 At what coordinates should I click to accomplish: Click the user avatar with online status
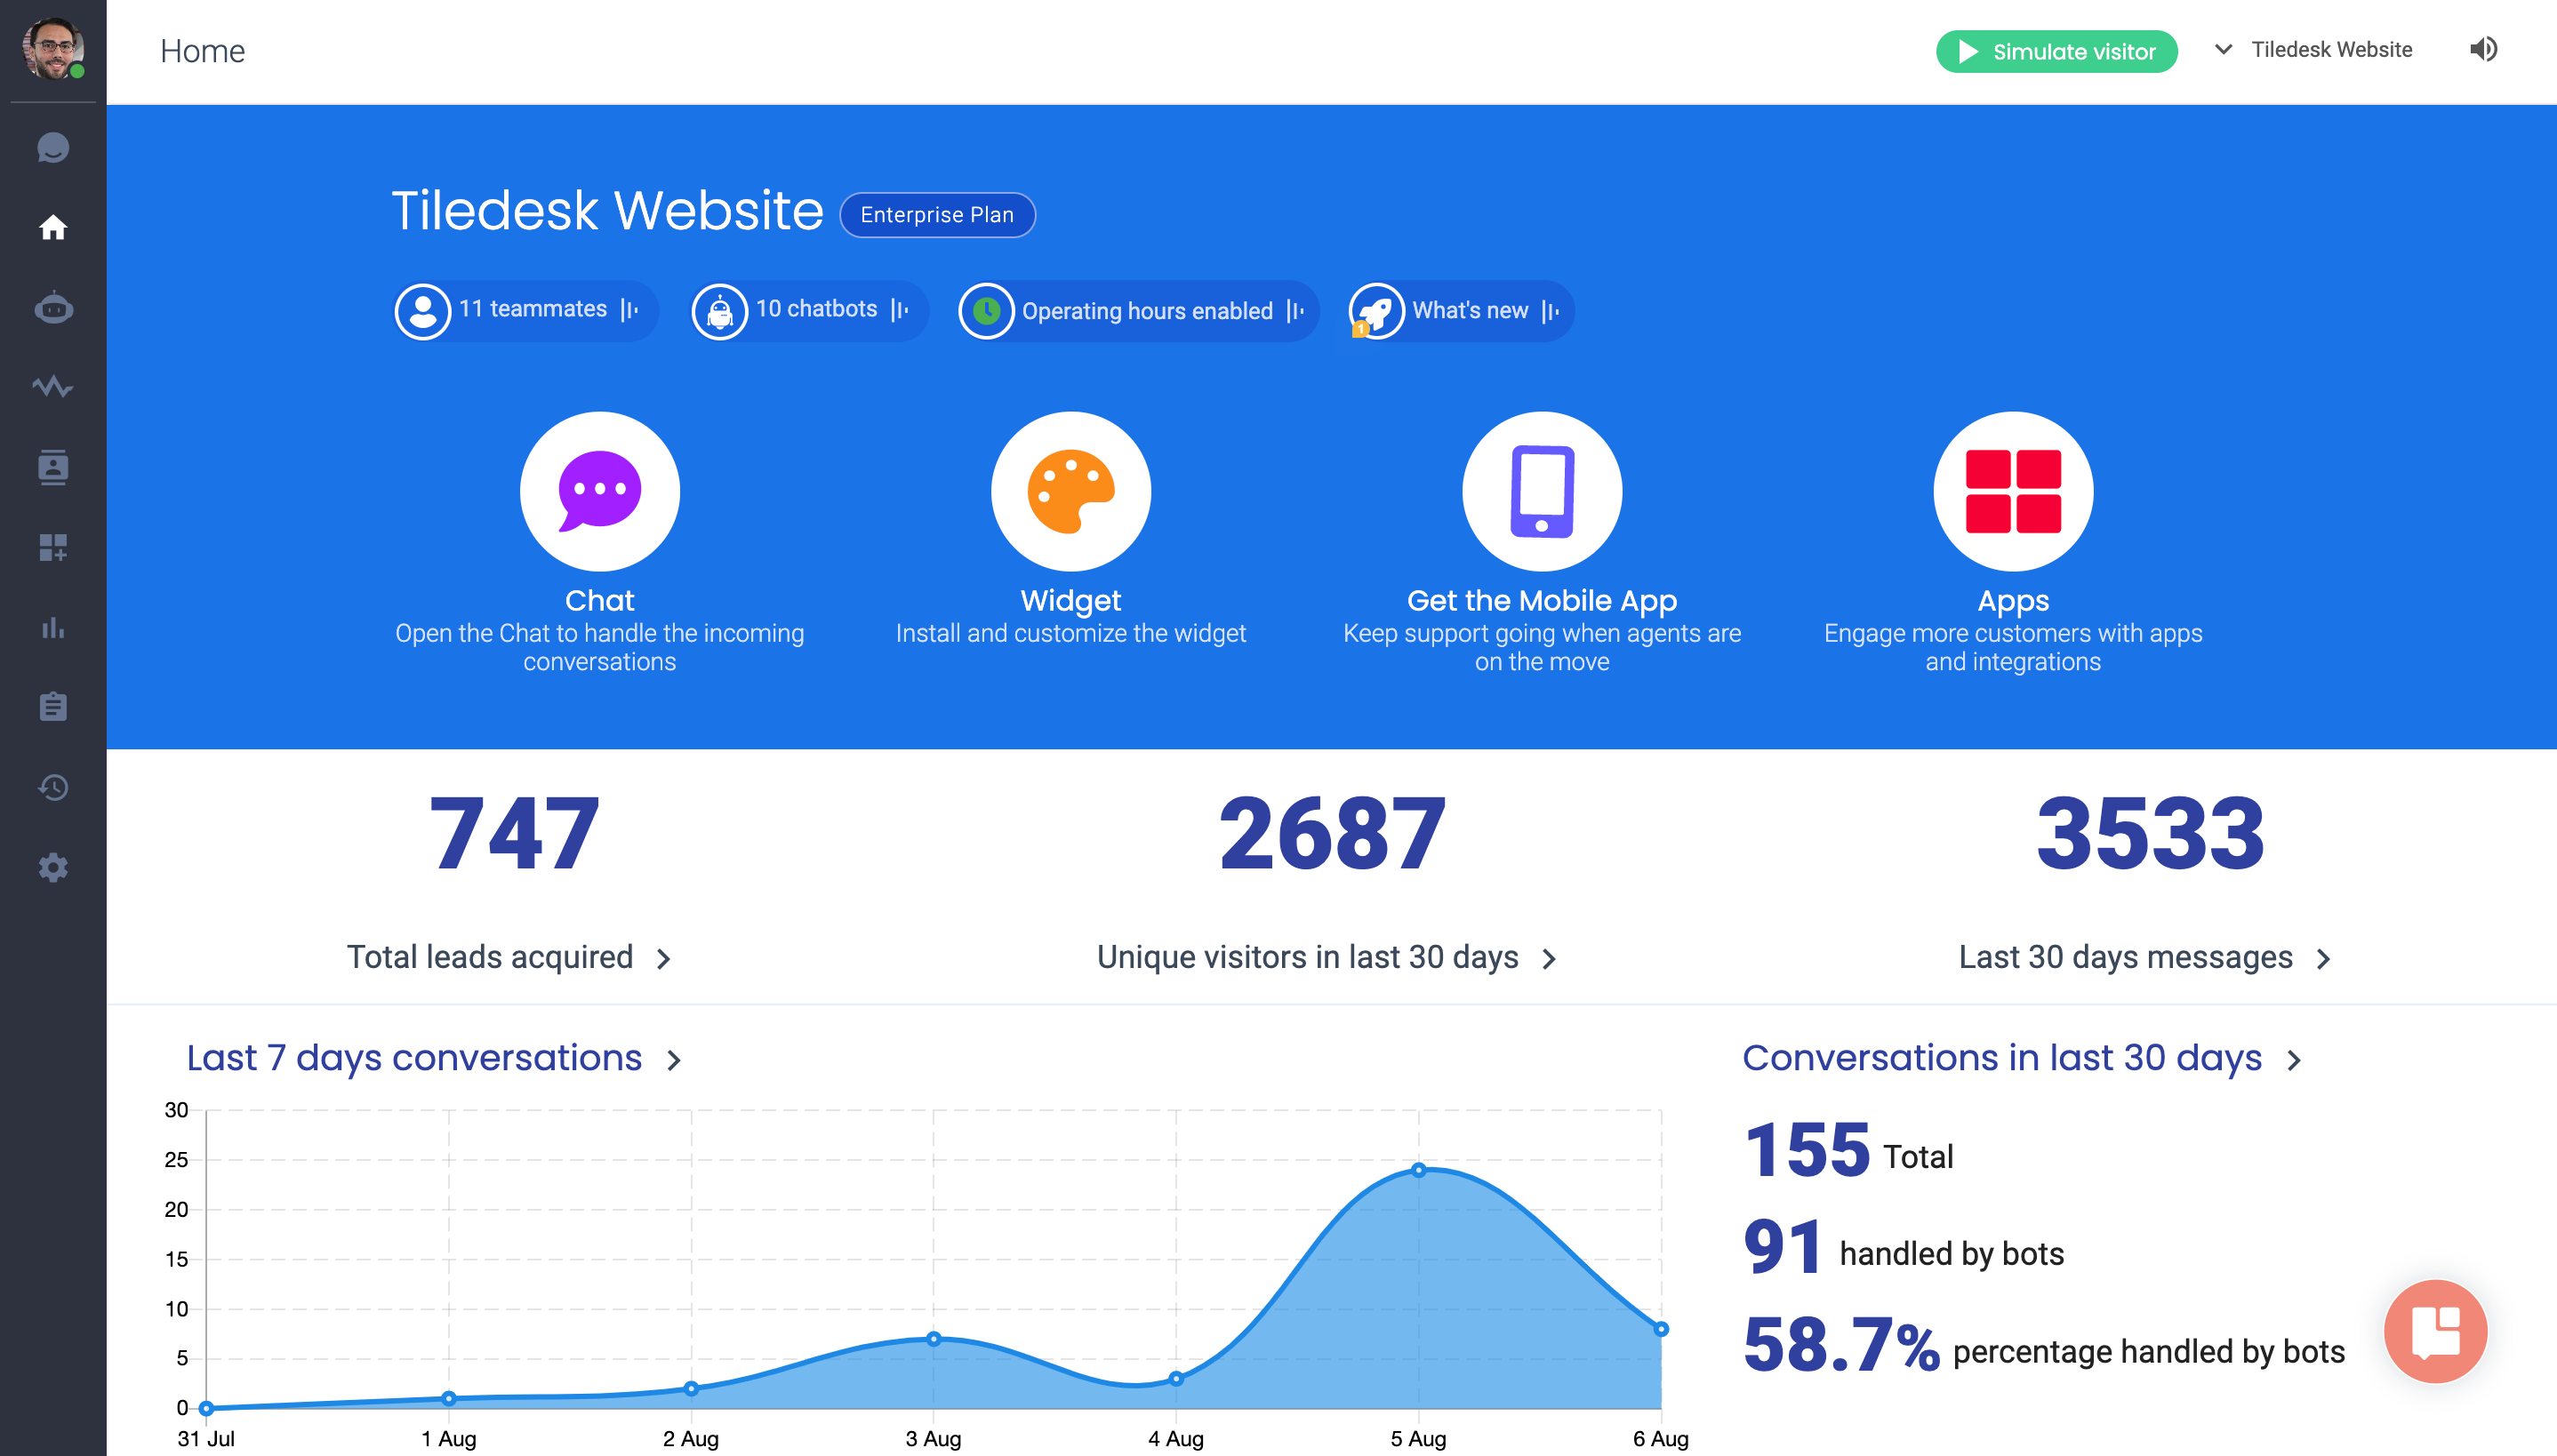click(52, 48)
